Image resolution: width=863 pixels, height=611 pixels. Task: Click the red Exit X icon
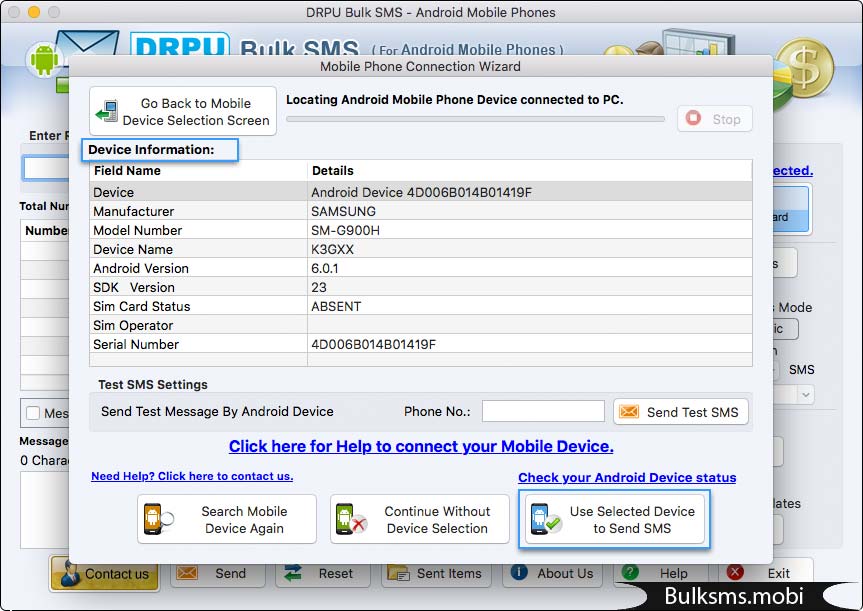point(735,572)
